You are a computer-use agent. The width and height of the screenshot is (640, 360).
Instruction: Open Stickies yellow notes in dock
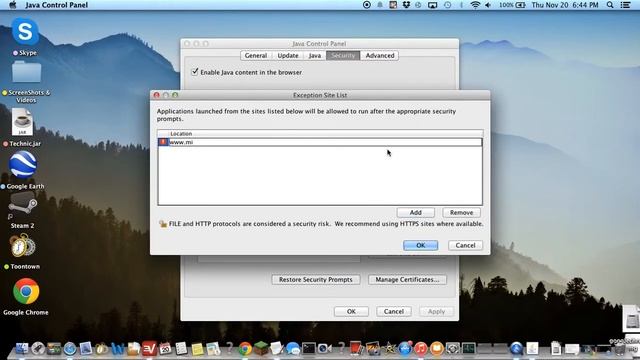(x=198, y=349)
